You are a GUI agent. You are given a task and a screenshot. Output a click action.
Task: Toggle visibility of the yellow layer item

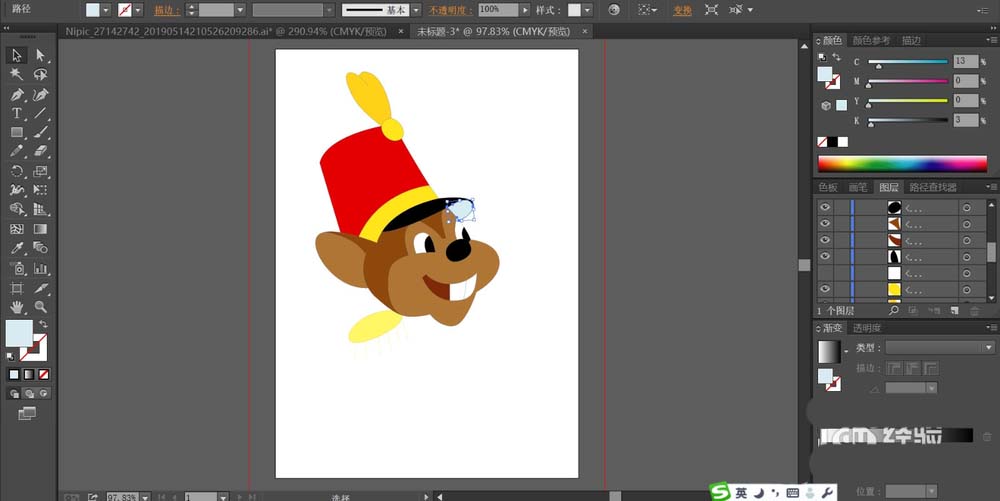(x=825, y=289)
